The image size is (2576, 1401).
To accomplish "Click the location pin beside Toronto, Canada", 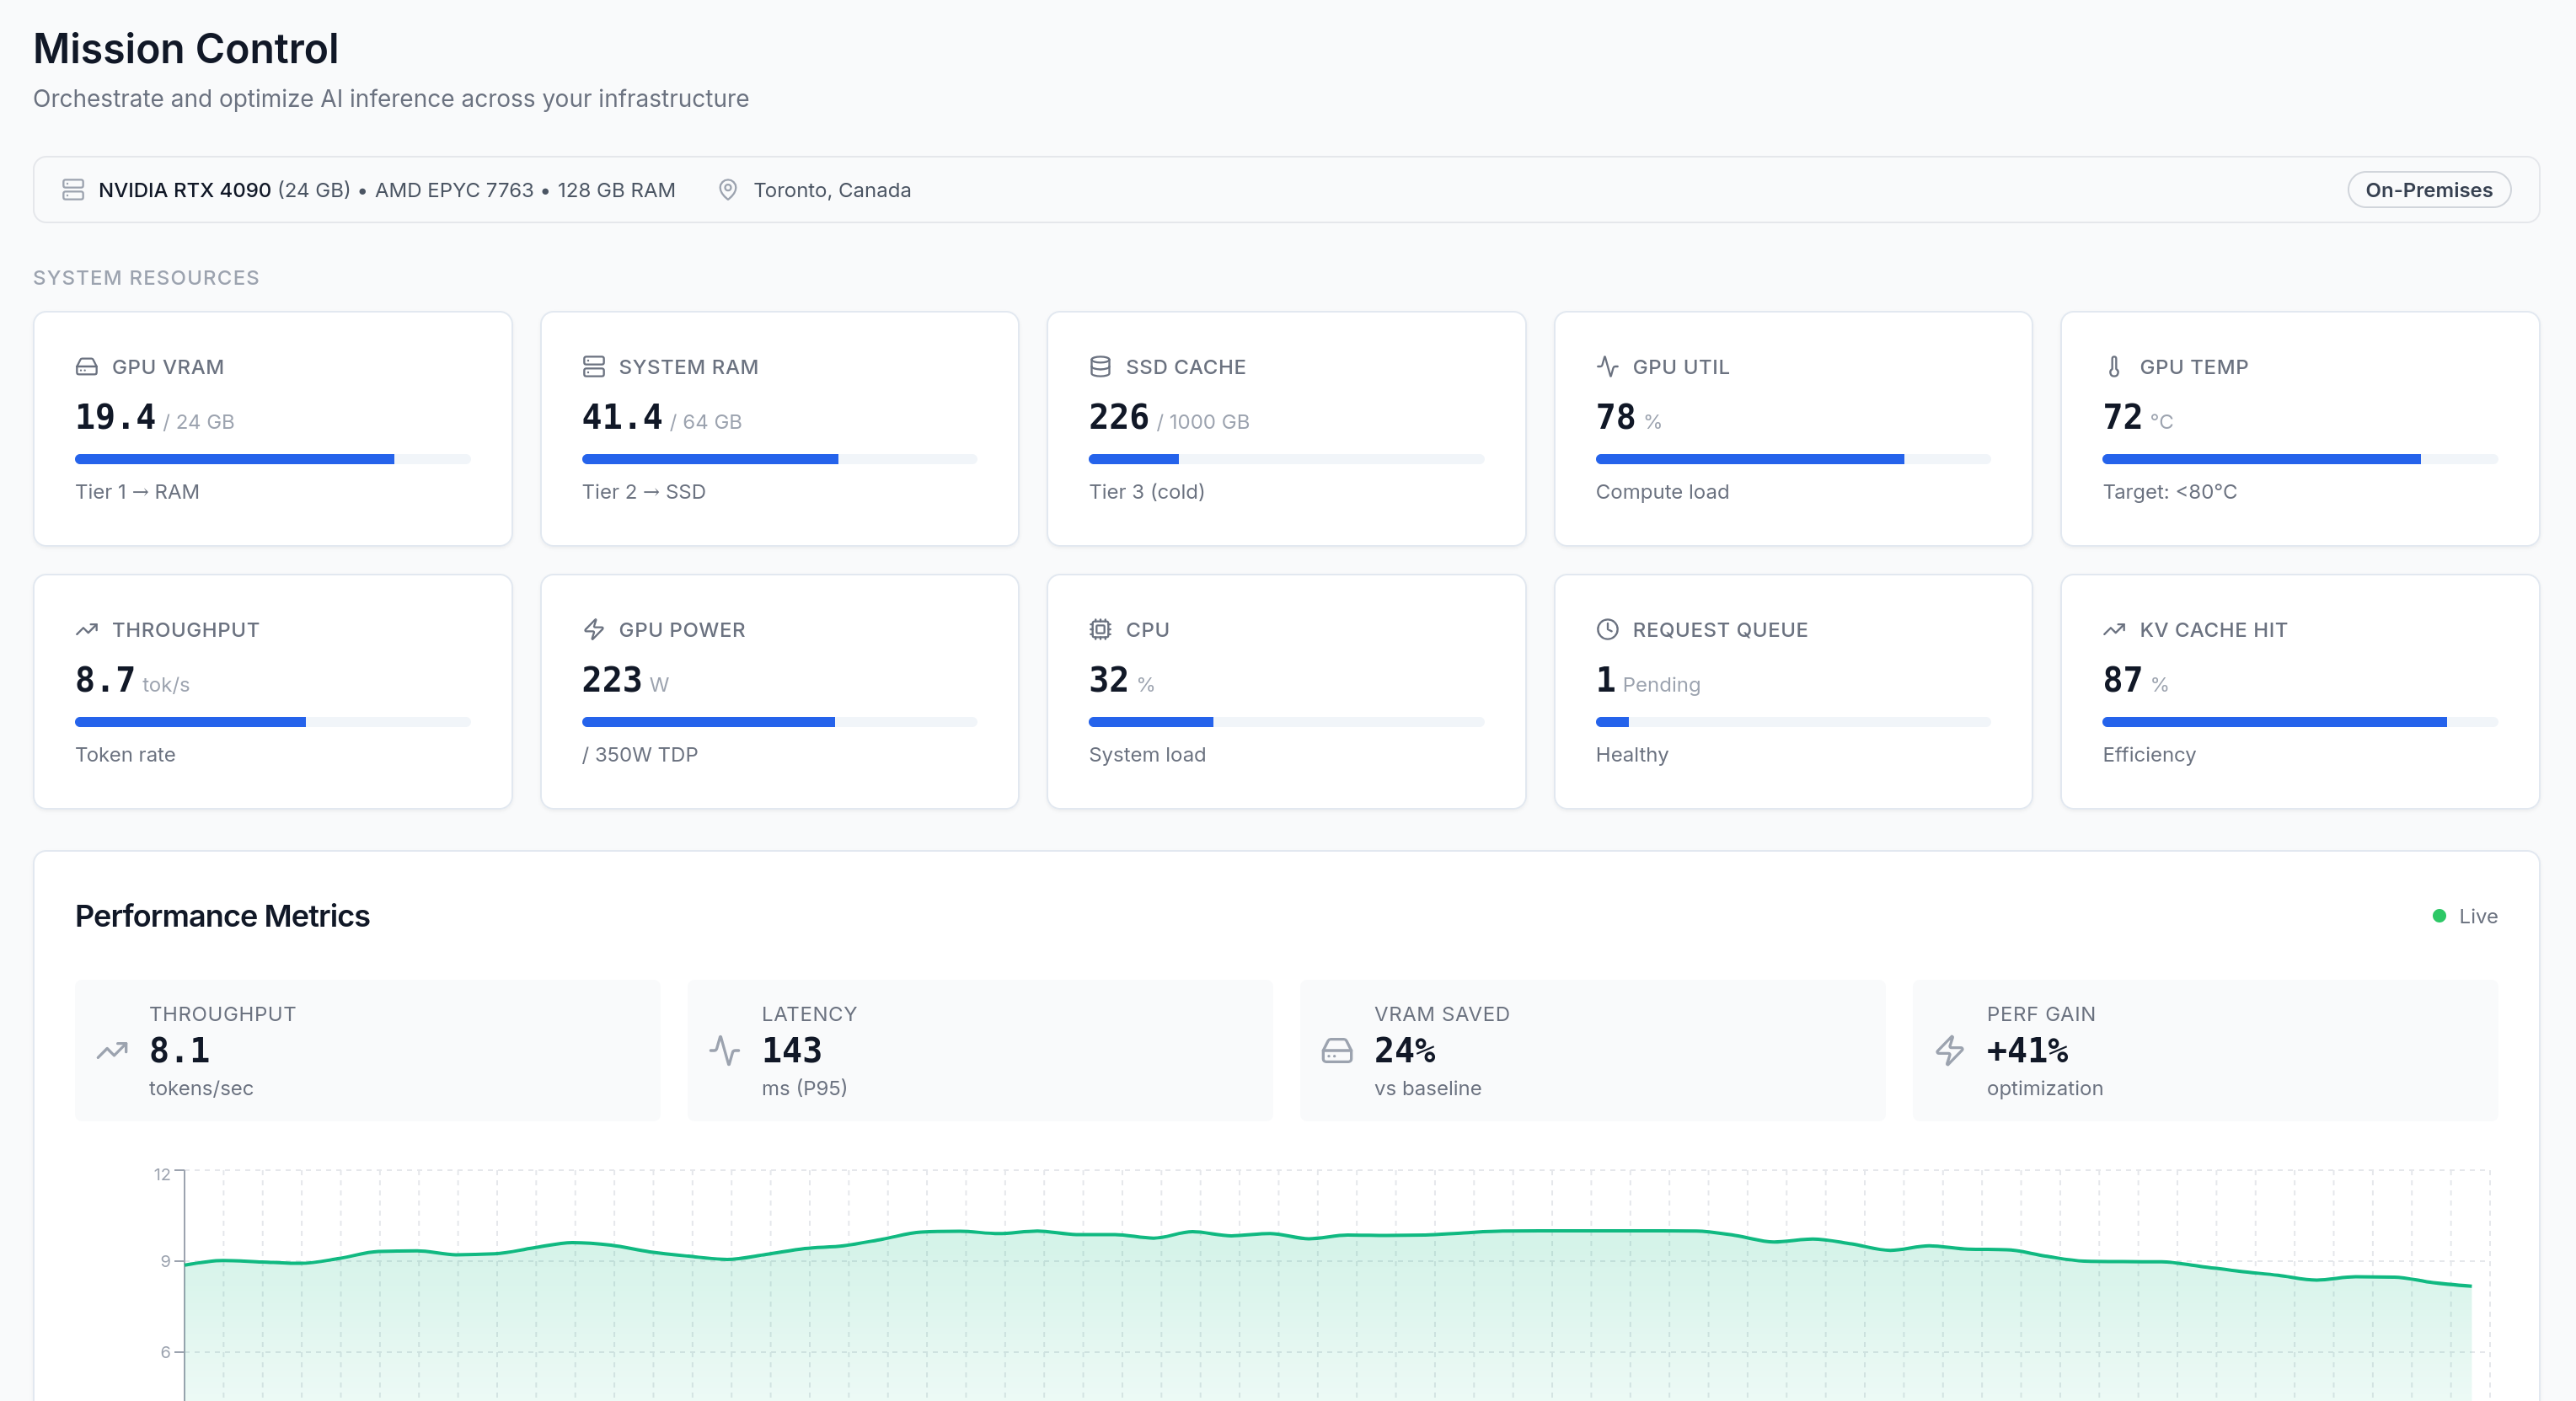I will click(727, 189).
